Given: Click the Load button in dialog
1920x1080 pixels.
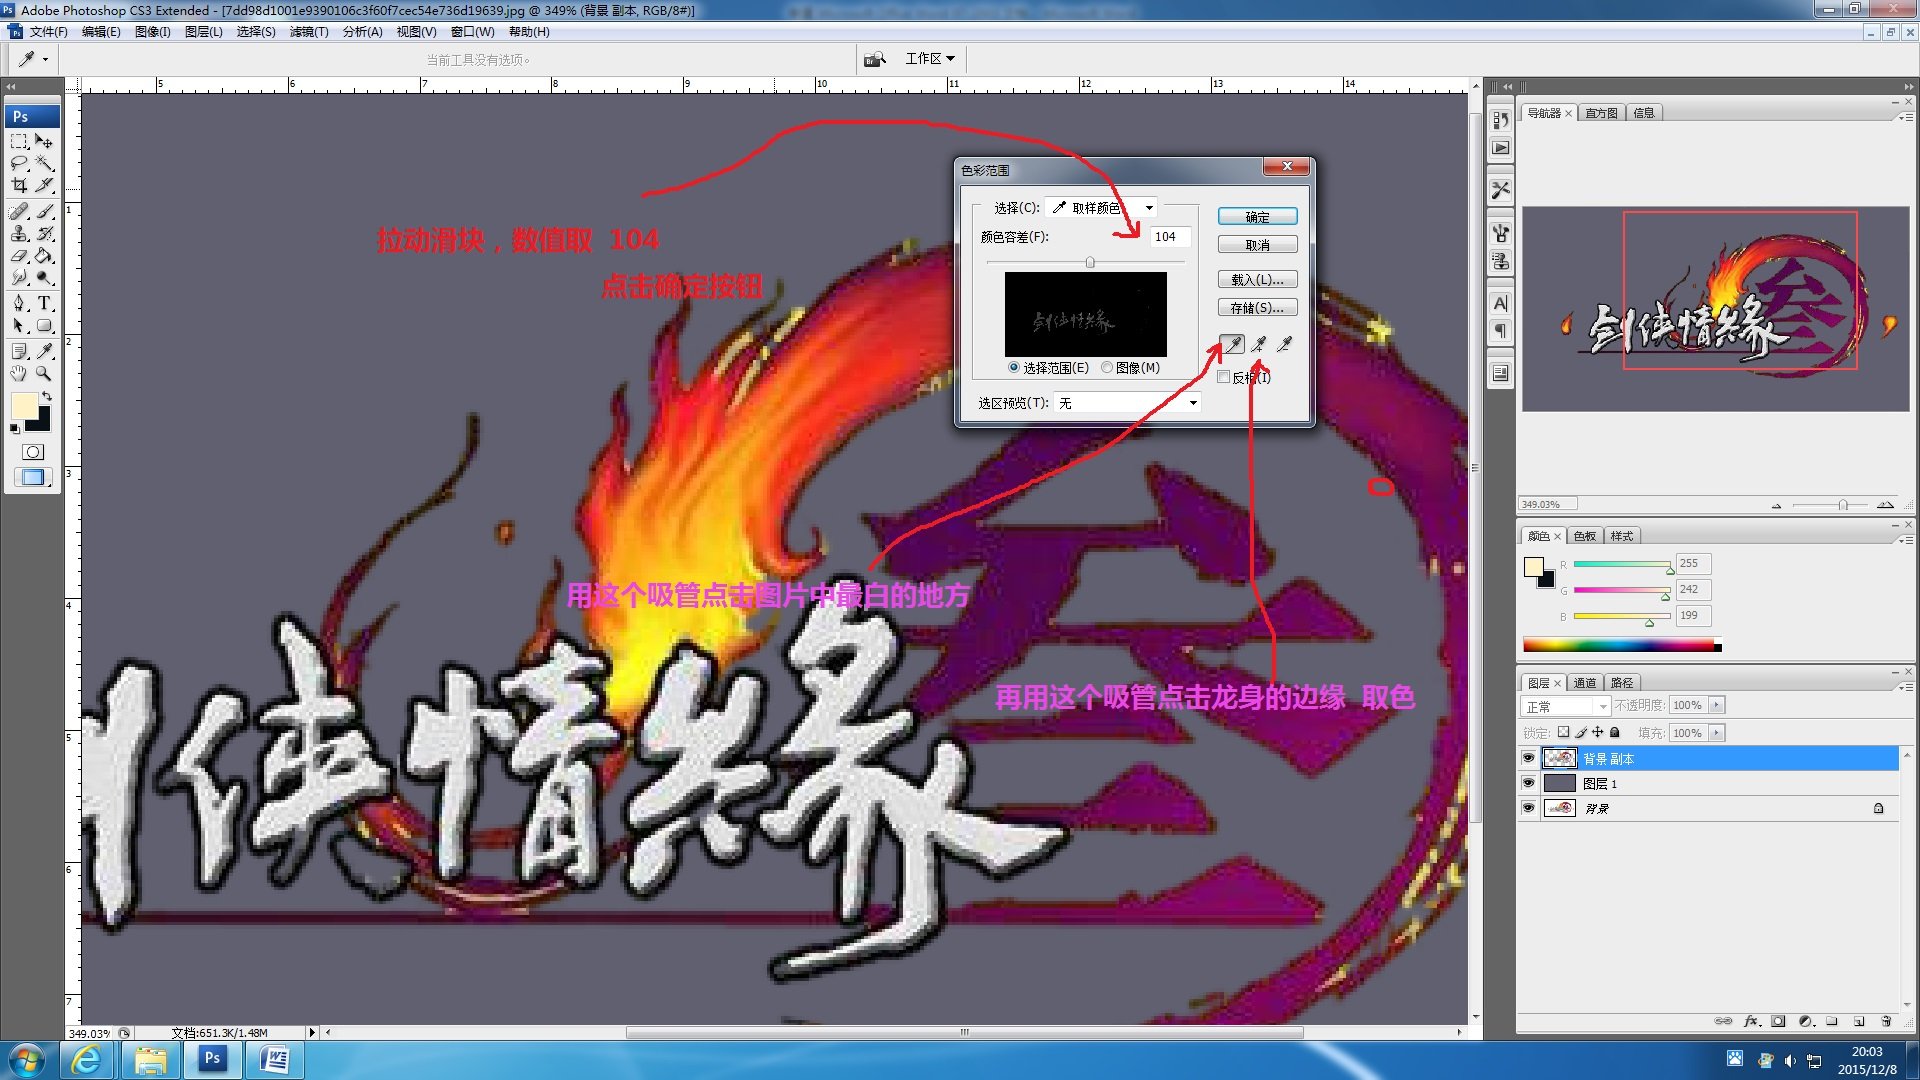Looking at the screenshot, I should [x=1257, y=280].
